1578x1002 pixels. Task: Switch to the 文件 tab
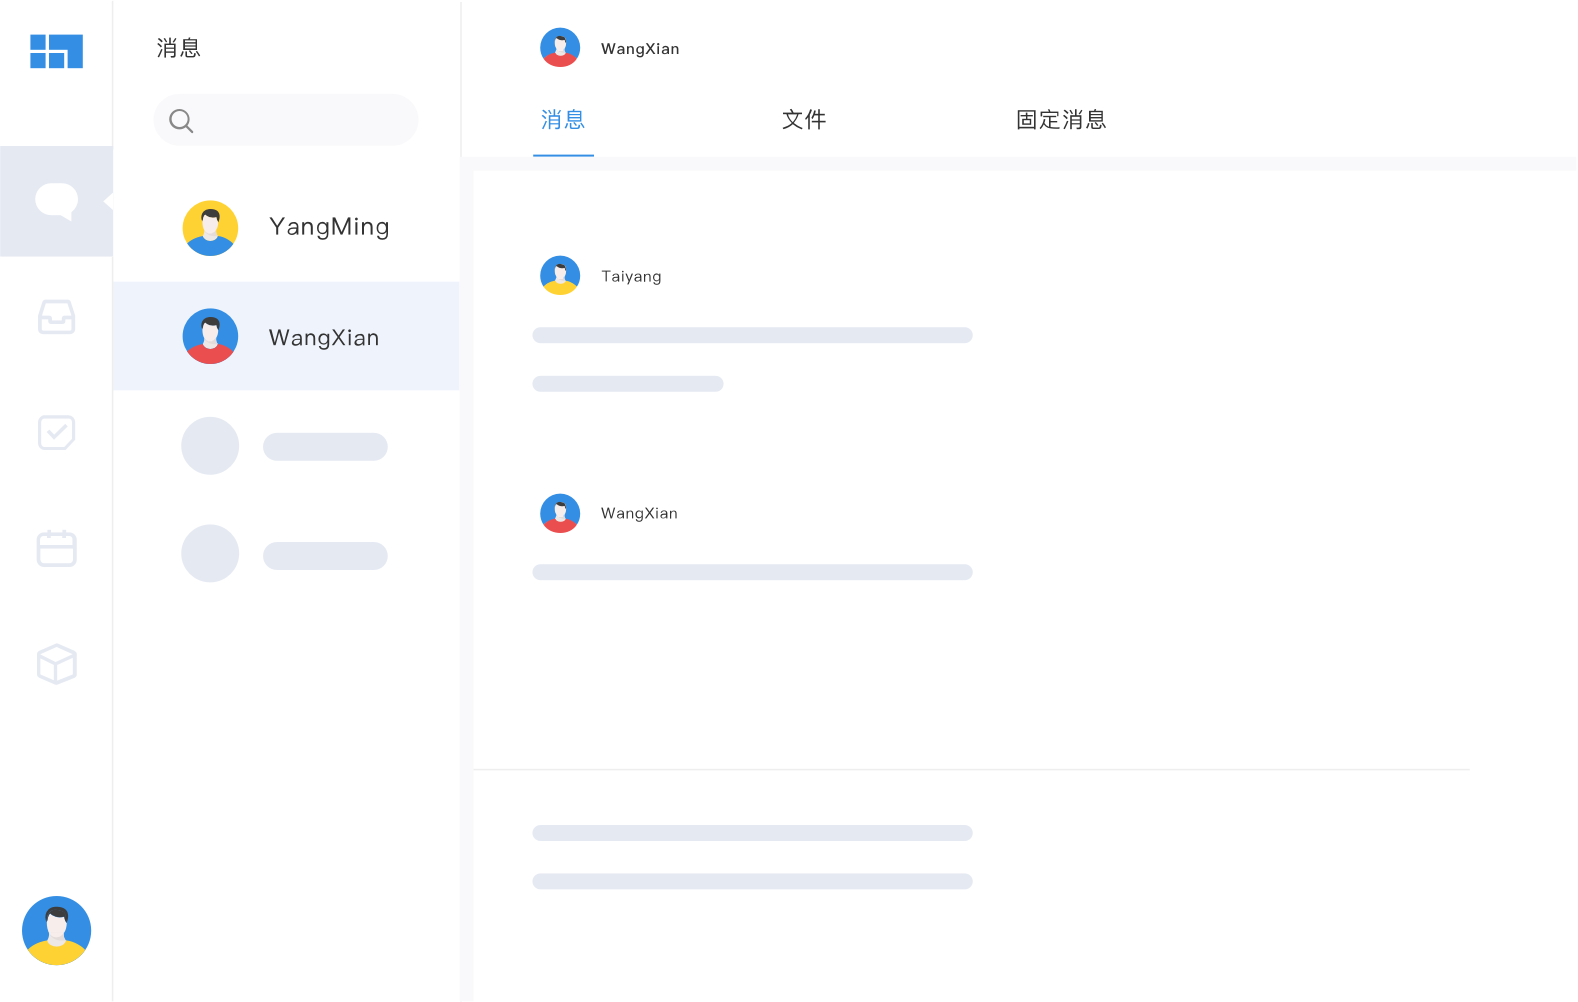pyautogui.click(x=804, y=120)
